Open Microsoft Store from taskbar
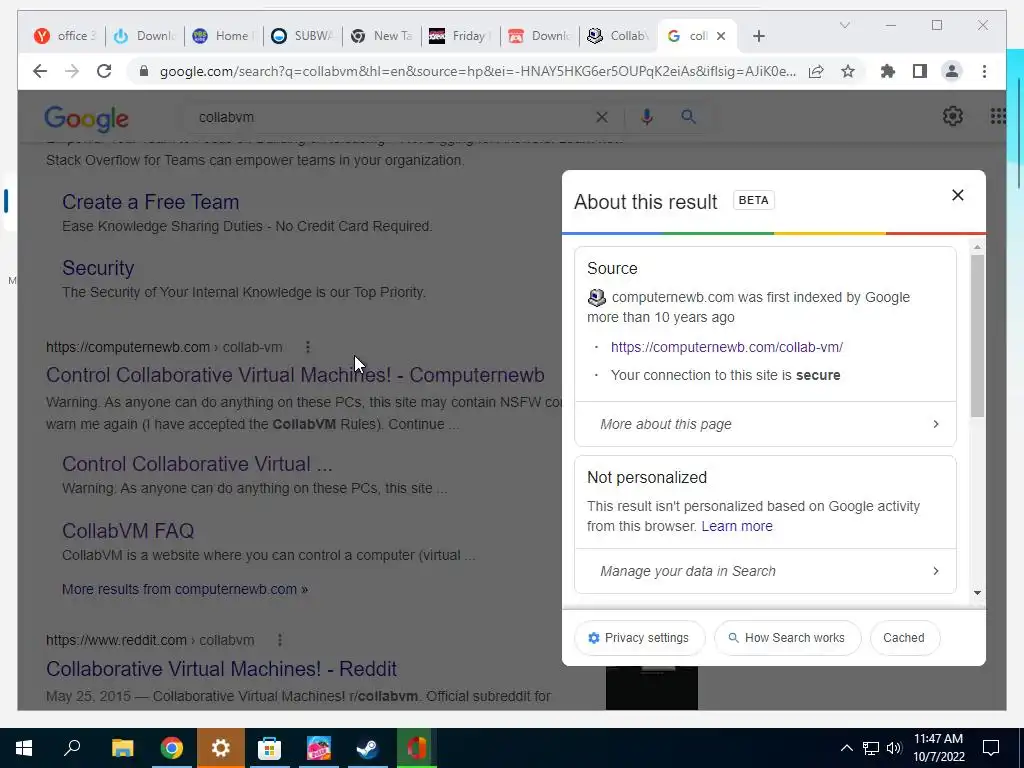This screenshot has width=1024, height=768. coord(269,748)
